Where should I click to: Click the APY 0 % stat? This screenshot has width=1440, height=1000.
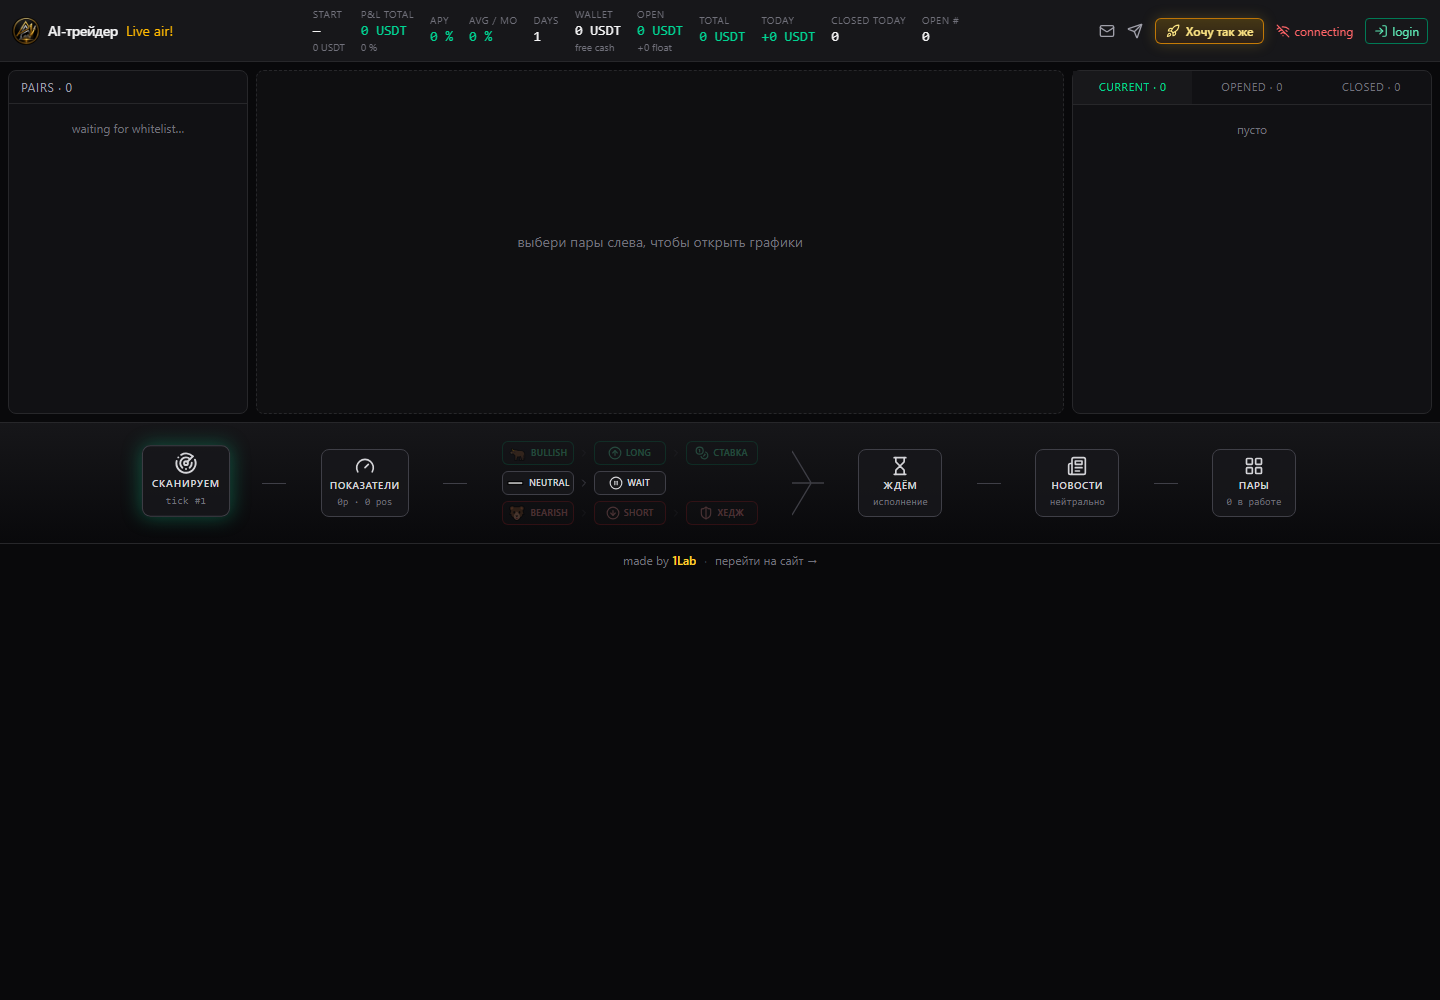pyautogui.click(x=441, y=30)
